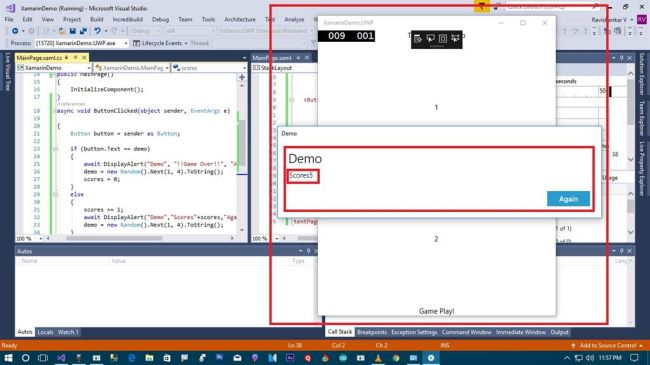Screen dimensions: 650x365
Task: Pin the MainPage.xaml.cs tab
Action: 75,57
